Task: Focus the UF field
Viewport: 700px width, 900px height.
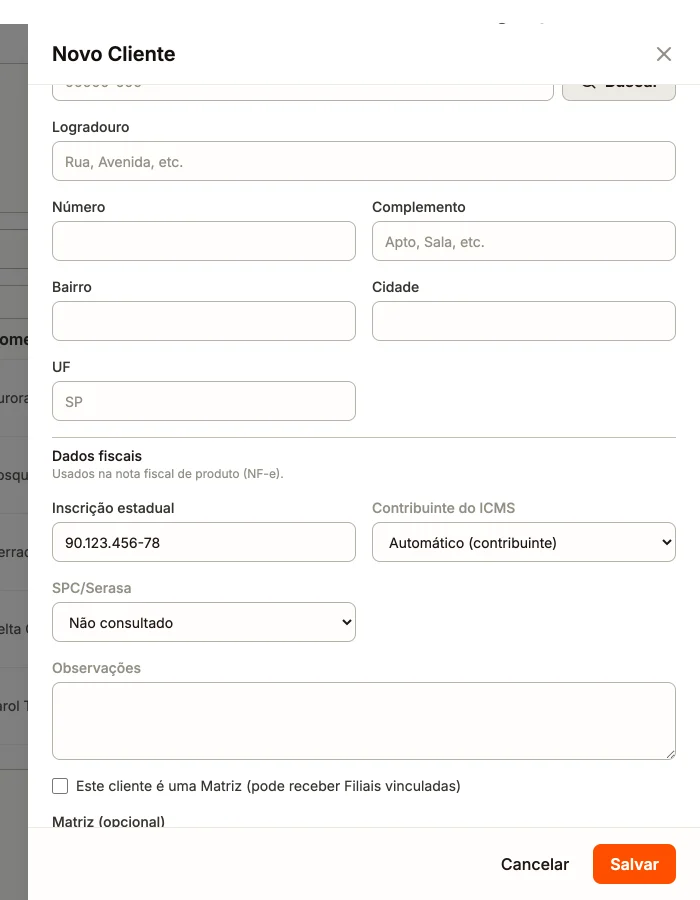Action: pos(204,401)
